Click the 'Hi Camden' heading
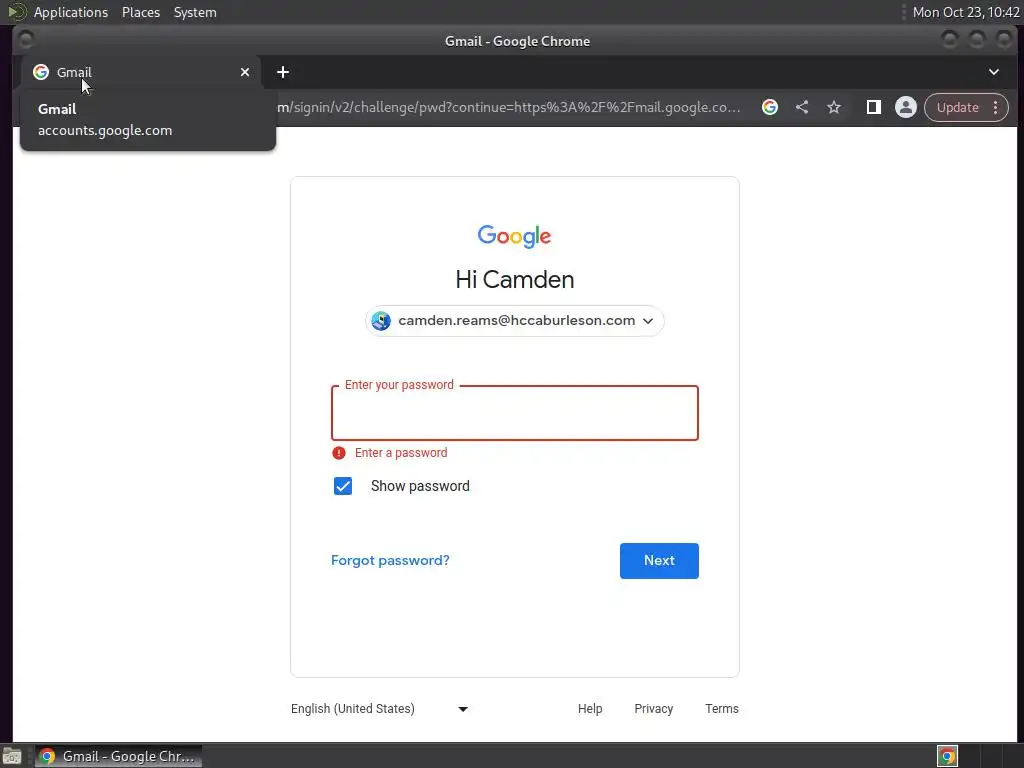The image size is (1024, 768). pyautogui.click(x=515, y=280)
